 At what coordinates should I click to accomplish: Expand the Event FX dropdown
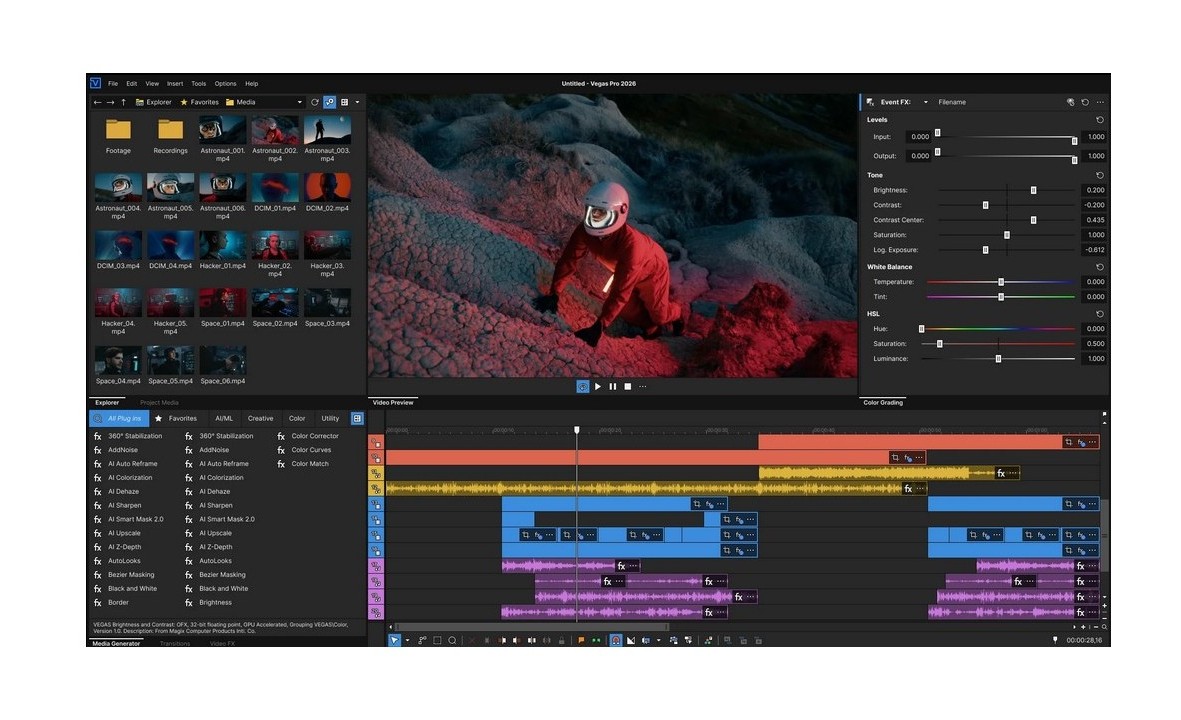click(x=925, y=101)
